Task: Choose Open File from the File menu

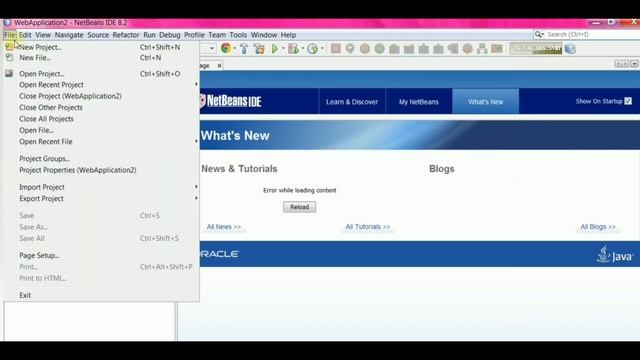Action: pos(101,130)
